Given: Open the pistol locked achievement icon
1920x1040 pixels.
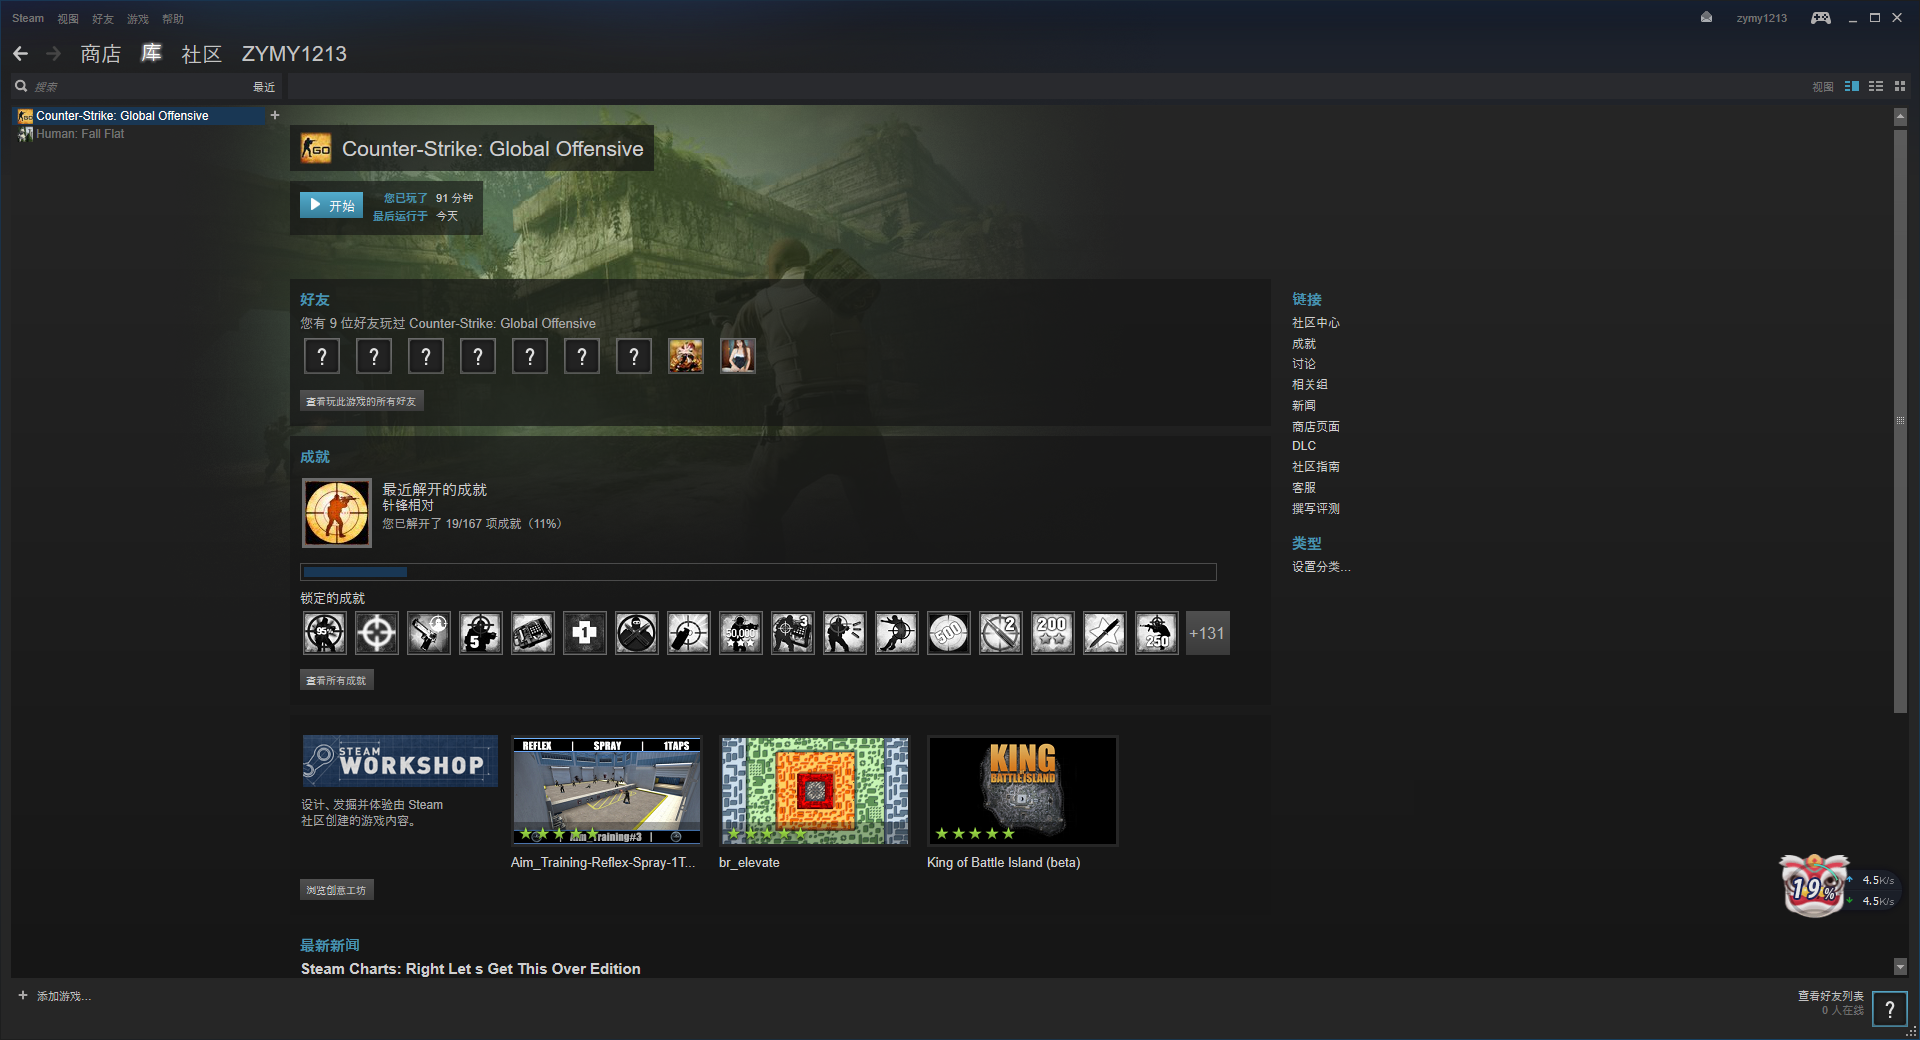Looking at the screenshot, I should coord(428,633).
